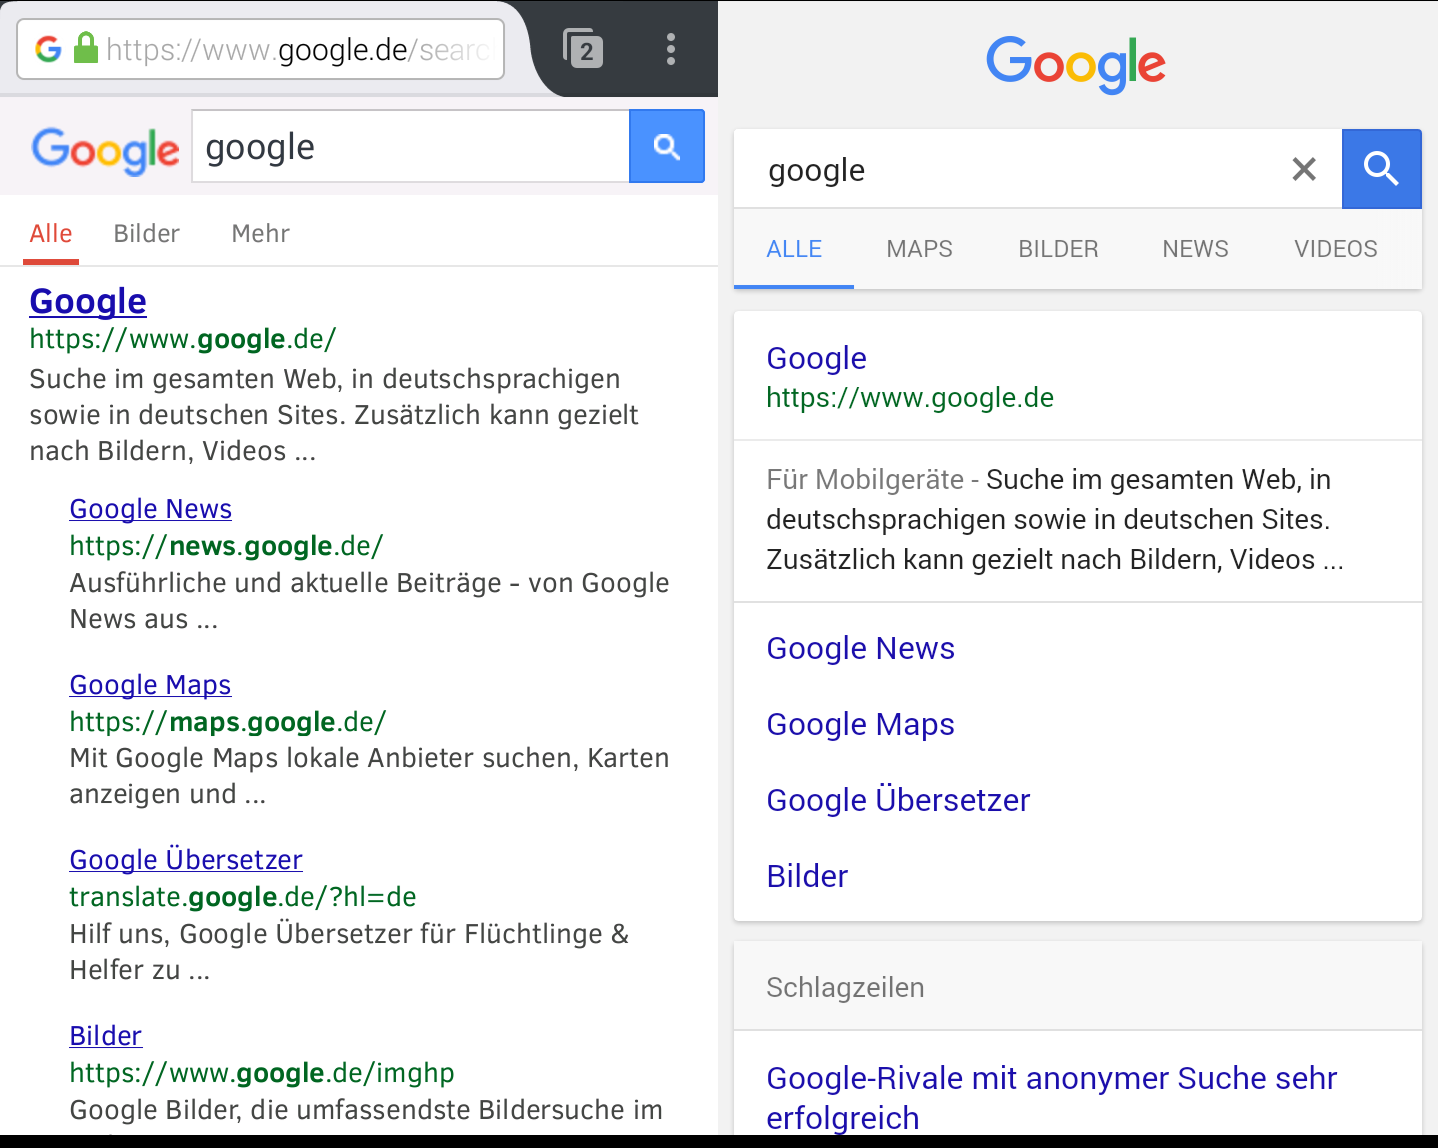Screen dimensions: 1439x1148
Task: Select the MAPS tab
Action: pos(919,249)
